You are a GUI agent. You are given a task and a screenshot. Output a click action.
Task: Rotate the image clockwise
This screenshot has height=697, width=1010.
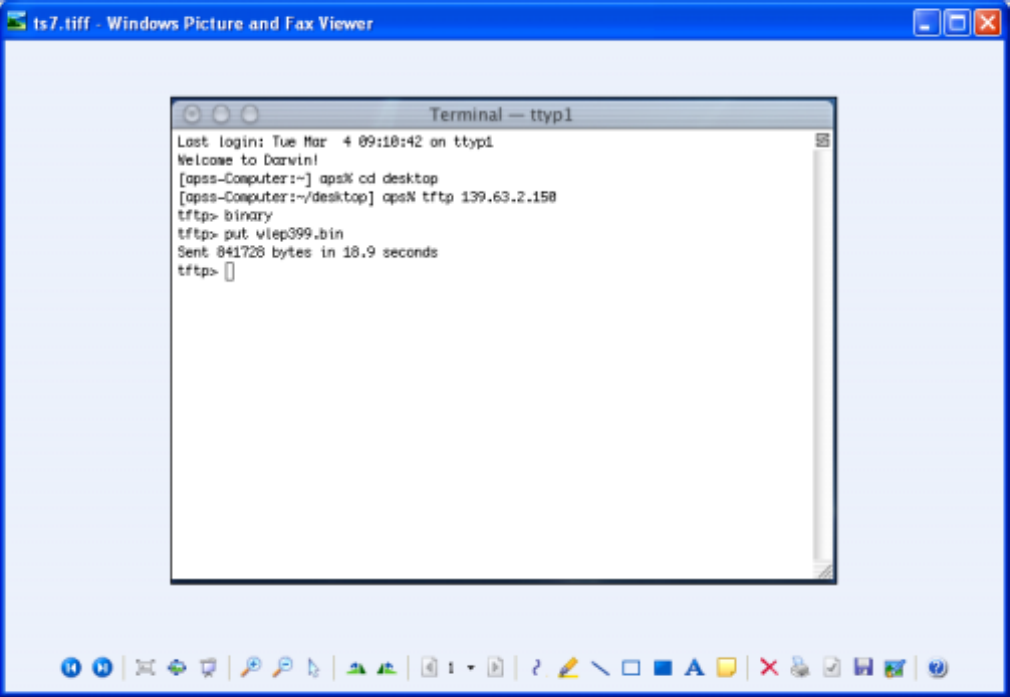(356, 668)
